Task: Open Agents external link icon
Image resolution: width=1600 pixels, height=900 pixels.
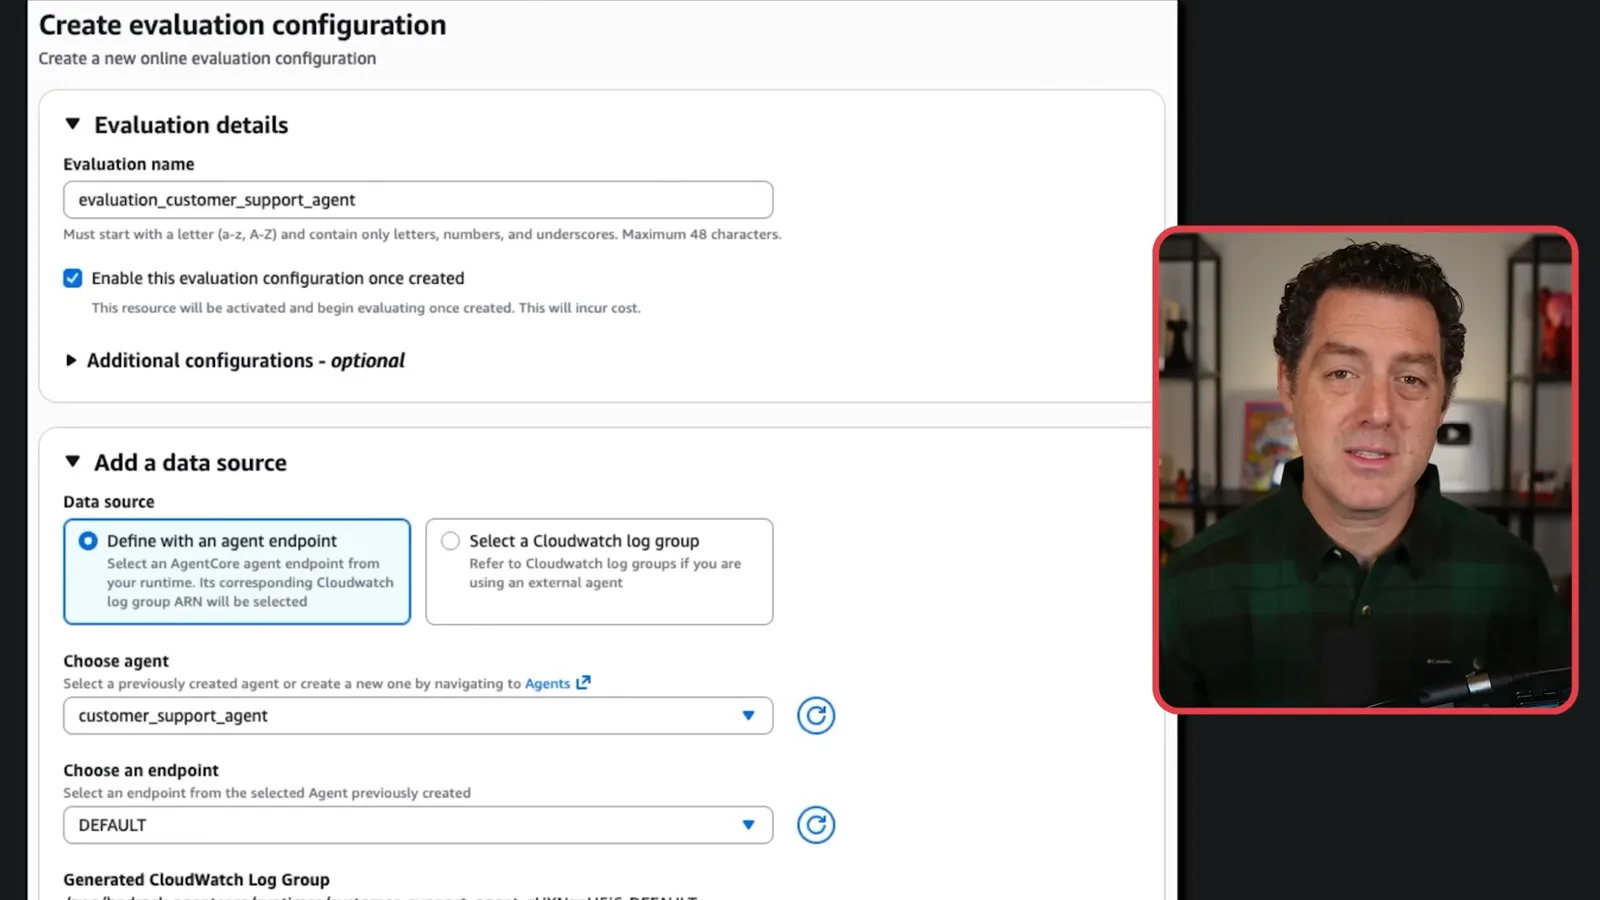Action: [584, 683]
